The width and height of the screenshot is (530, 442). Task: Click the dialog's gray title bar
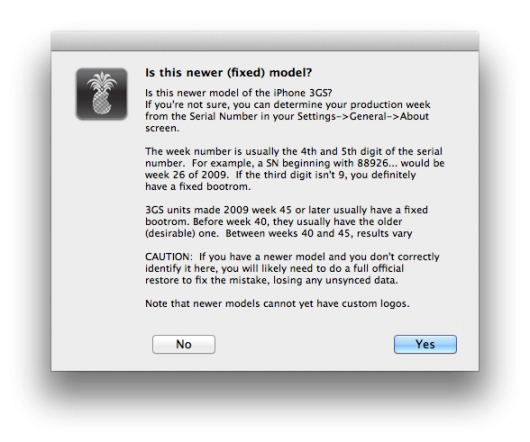pos(265,41)
